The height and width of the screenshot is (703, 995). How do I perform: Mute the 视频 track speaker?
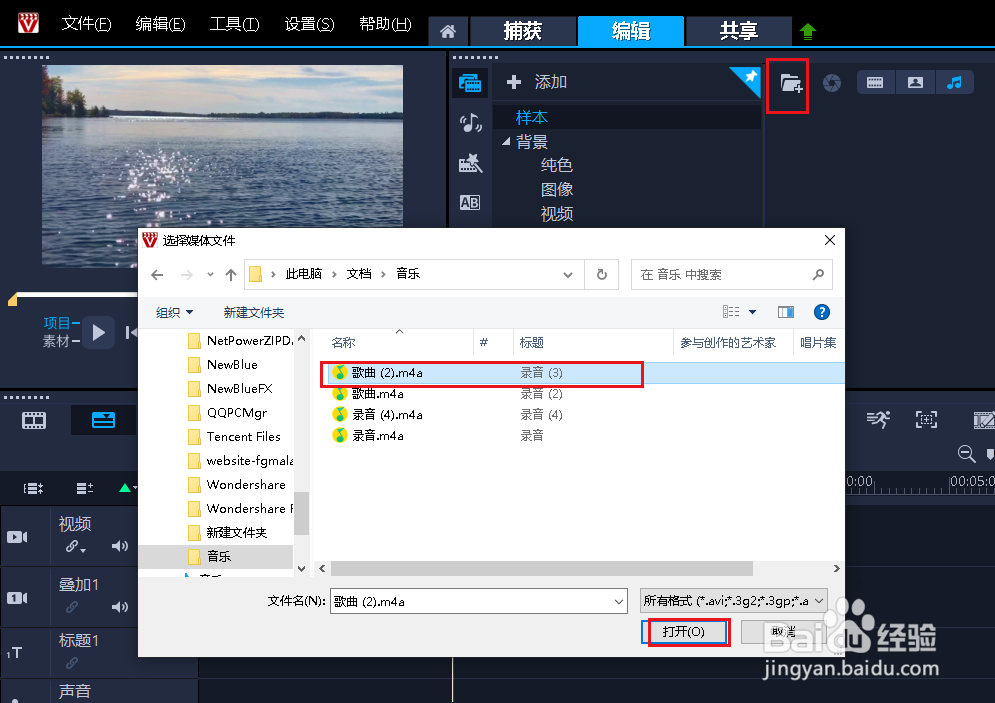[119, 546]
